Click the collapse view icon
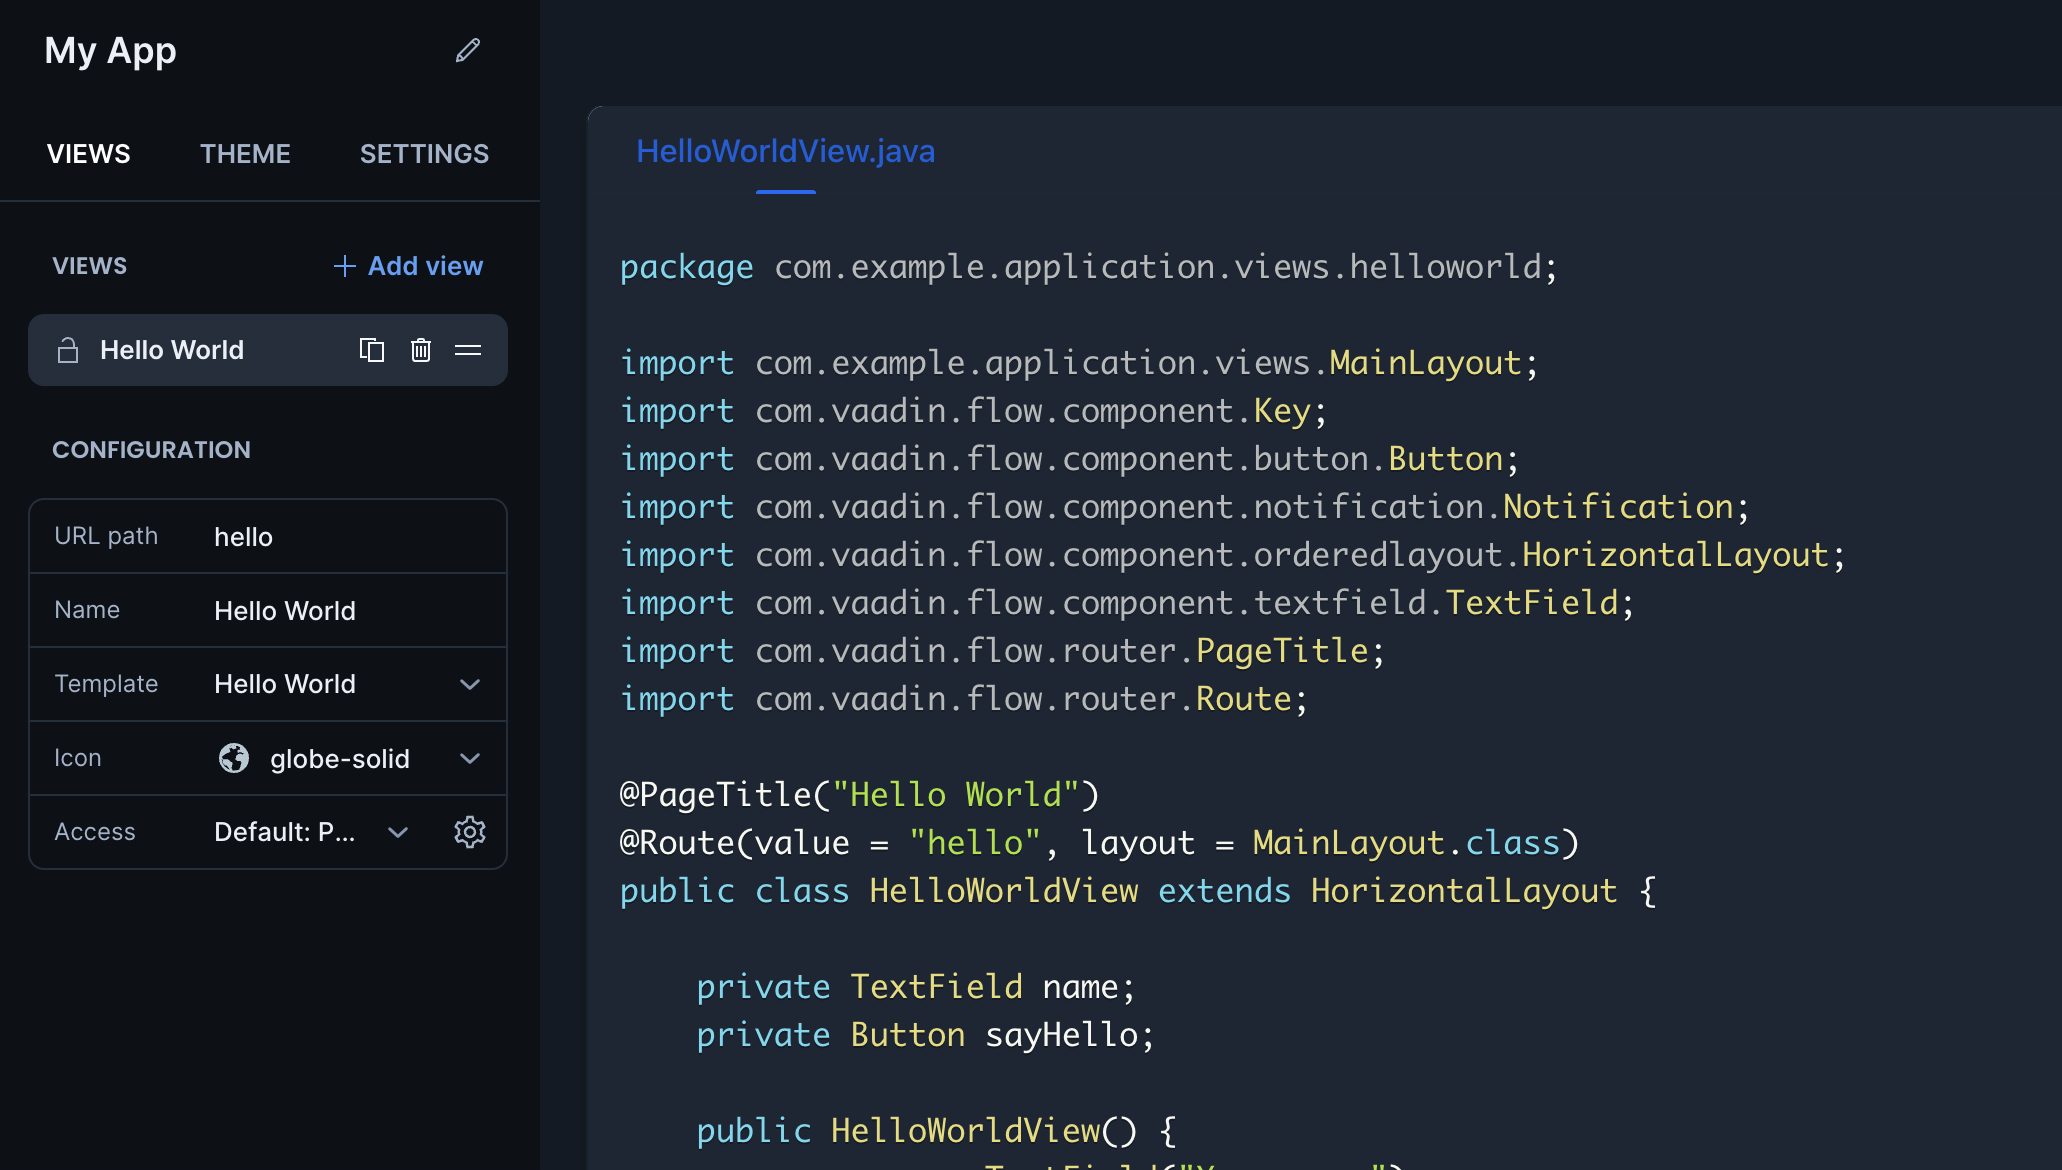The width and height of the screenshot is (2062, 1170). pos(467,350)
